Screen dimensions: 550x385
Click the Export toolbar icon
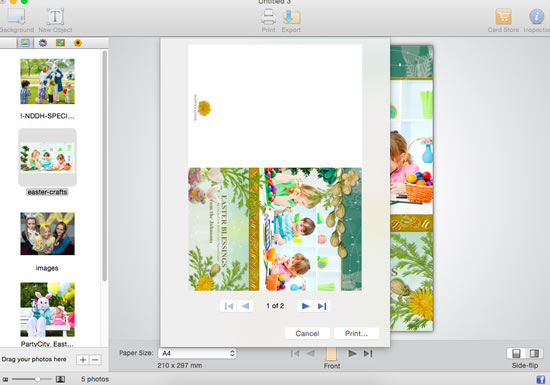pos(291,21)
